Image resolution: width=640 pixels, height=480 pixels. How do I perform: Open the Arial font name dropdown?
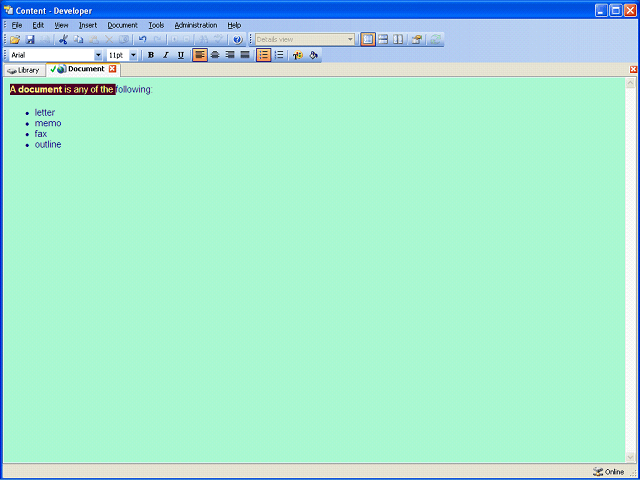click(98, 55)
